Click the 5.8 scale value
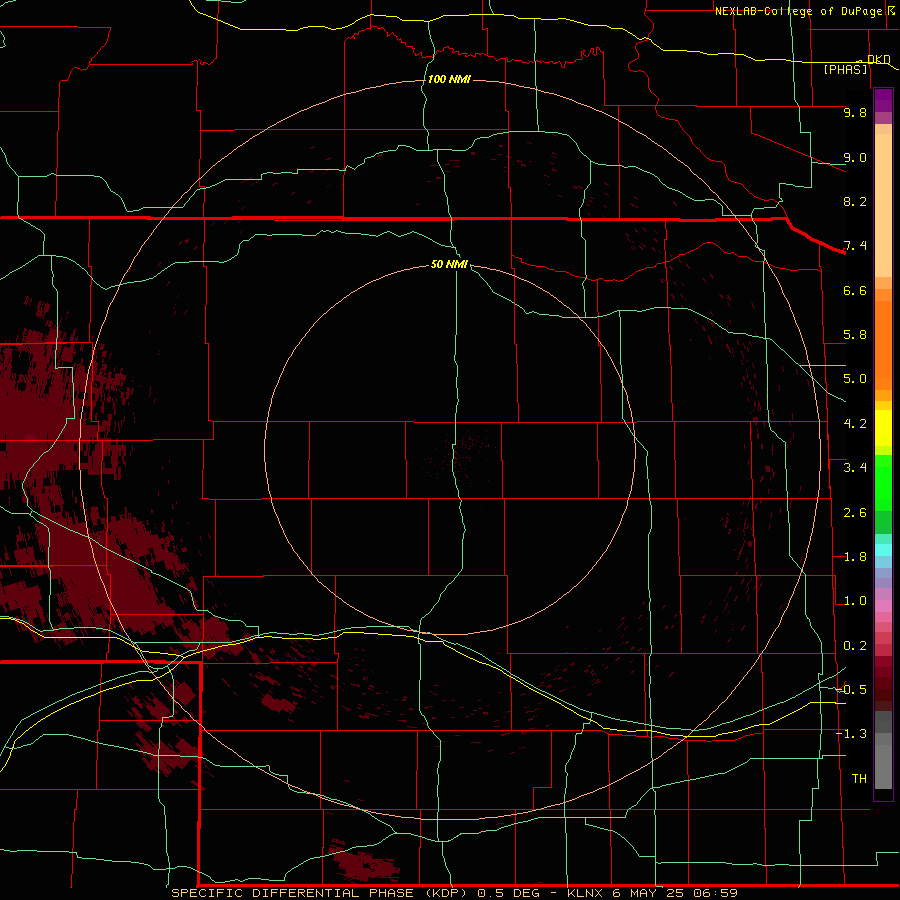The height and width of the screenshot is (900, 900). tap(855, 335)
